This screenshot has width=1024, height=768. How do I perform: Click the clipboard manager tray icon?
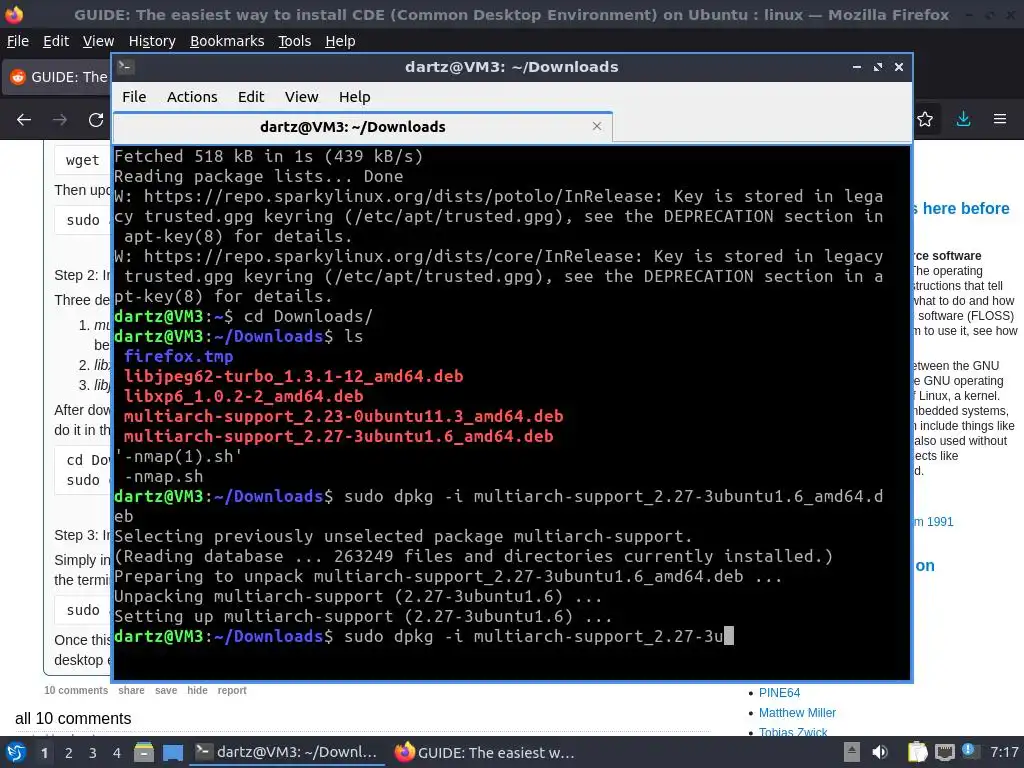point(917,752)
